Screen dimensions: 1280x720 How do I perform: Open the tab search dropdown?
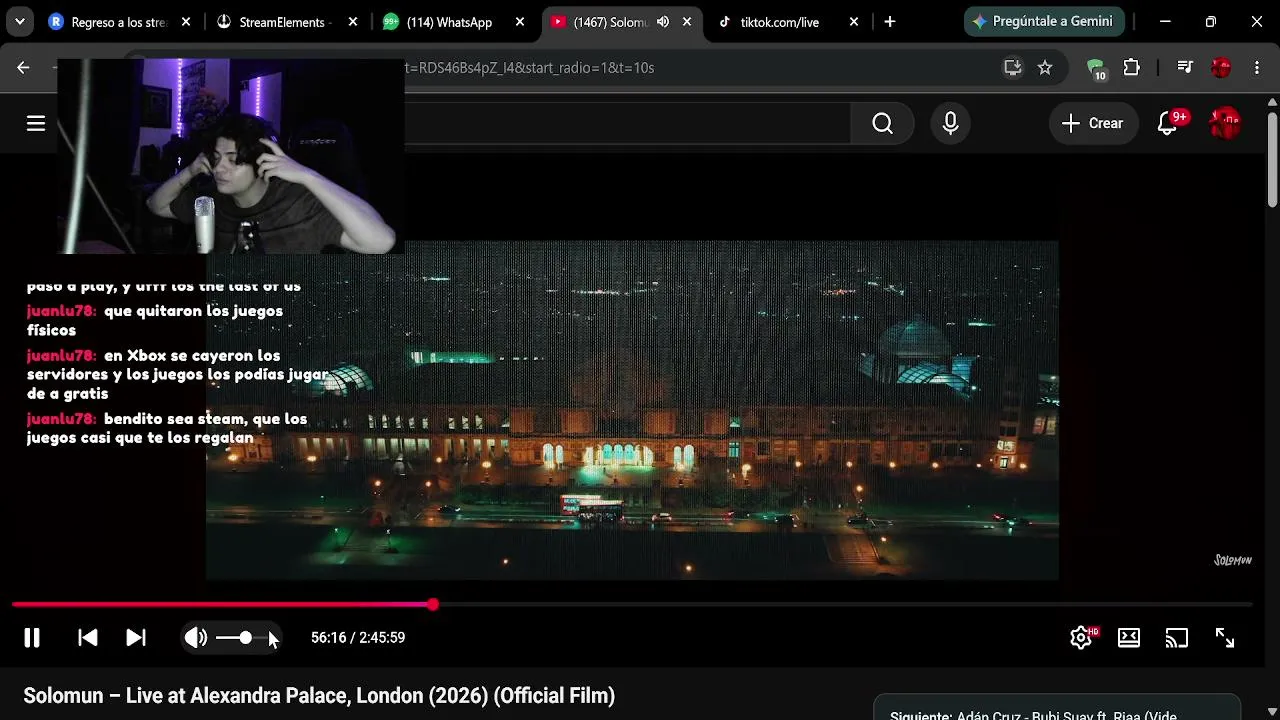(x=20, y=22)
